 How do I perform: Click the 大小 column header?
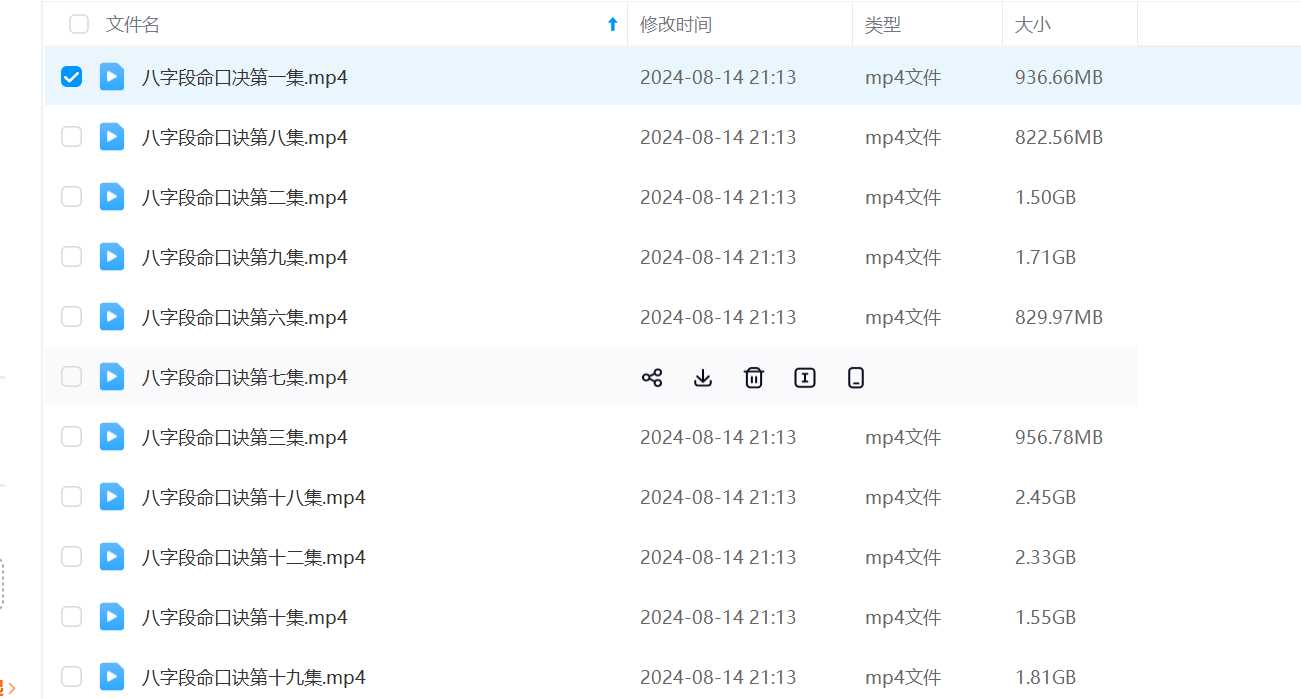1033,25
